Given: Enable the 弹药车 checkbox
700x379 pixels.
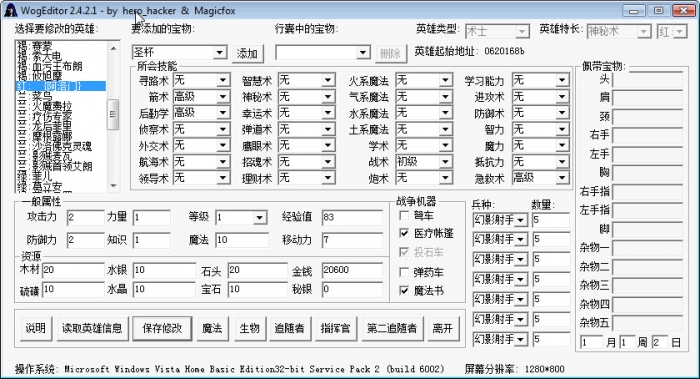Looking at the screenshot, I should pos(404,272).
